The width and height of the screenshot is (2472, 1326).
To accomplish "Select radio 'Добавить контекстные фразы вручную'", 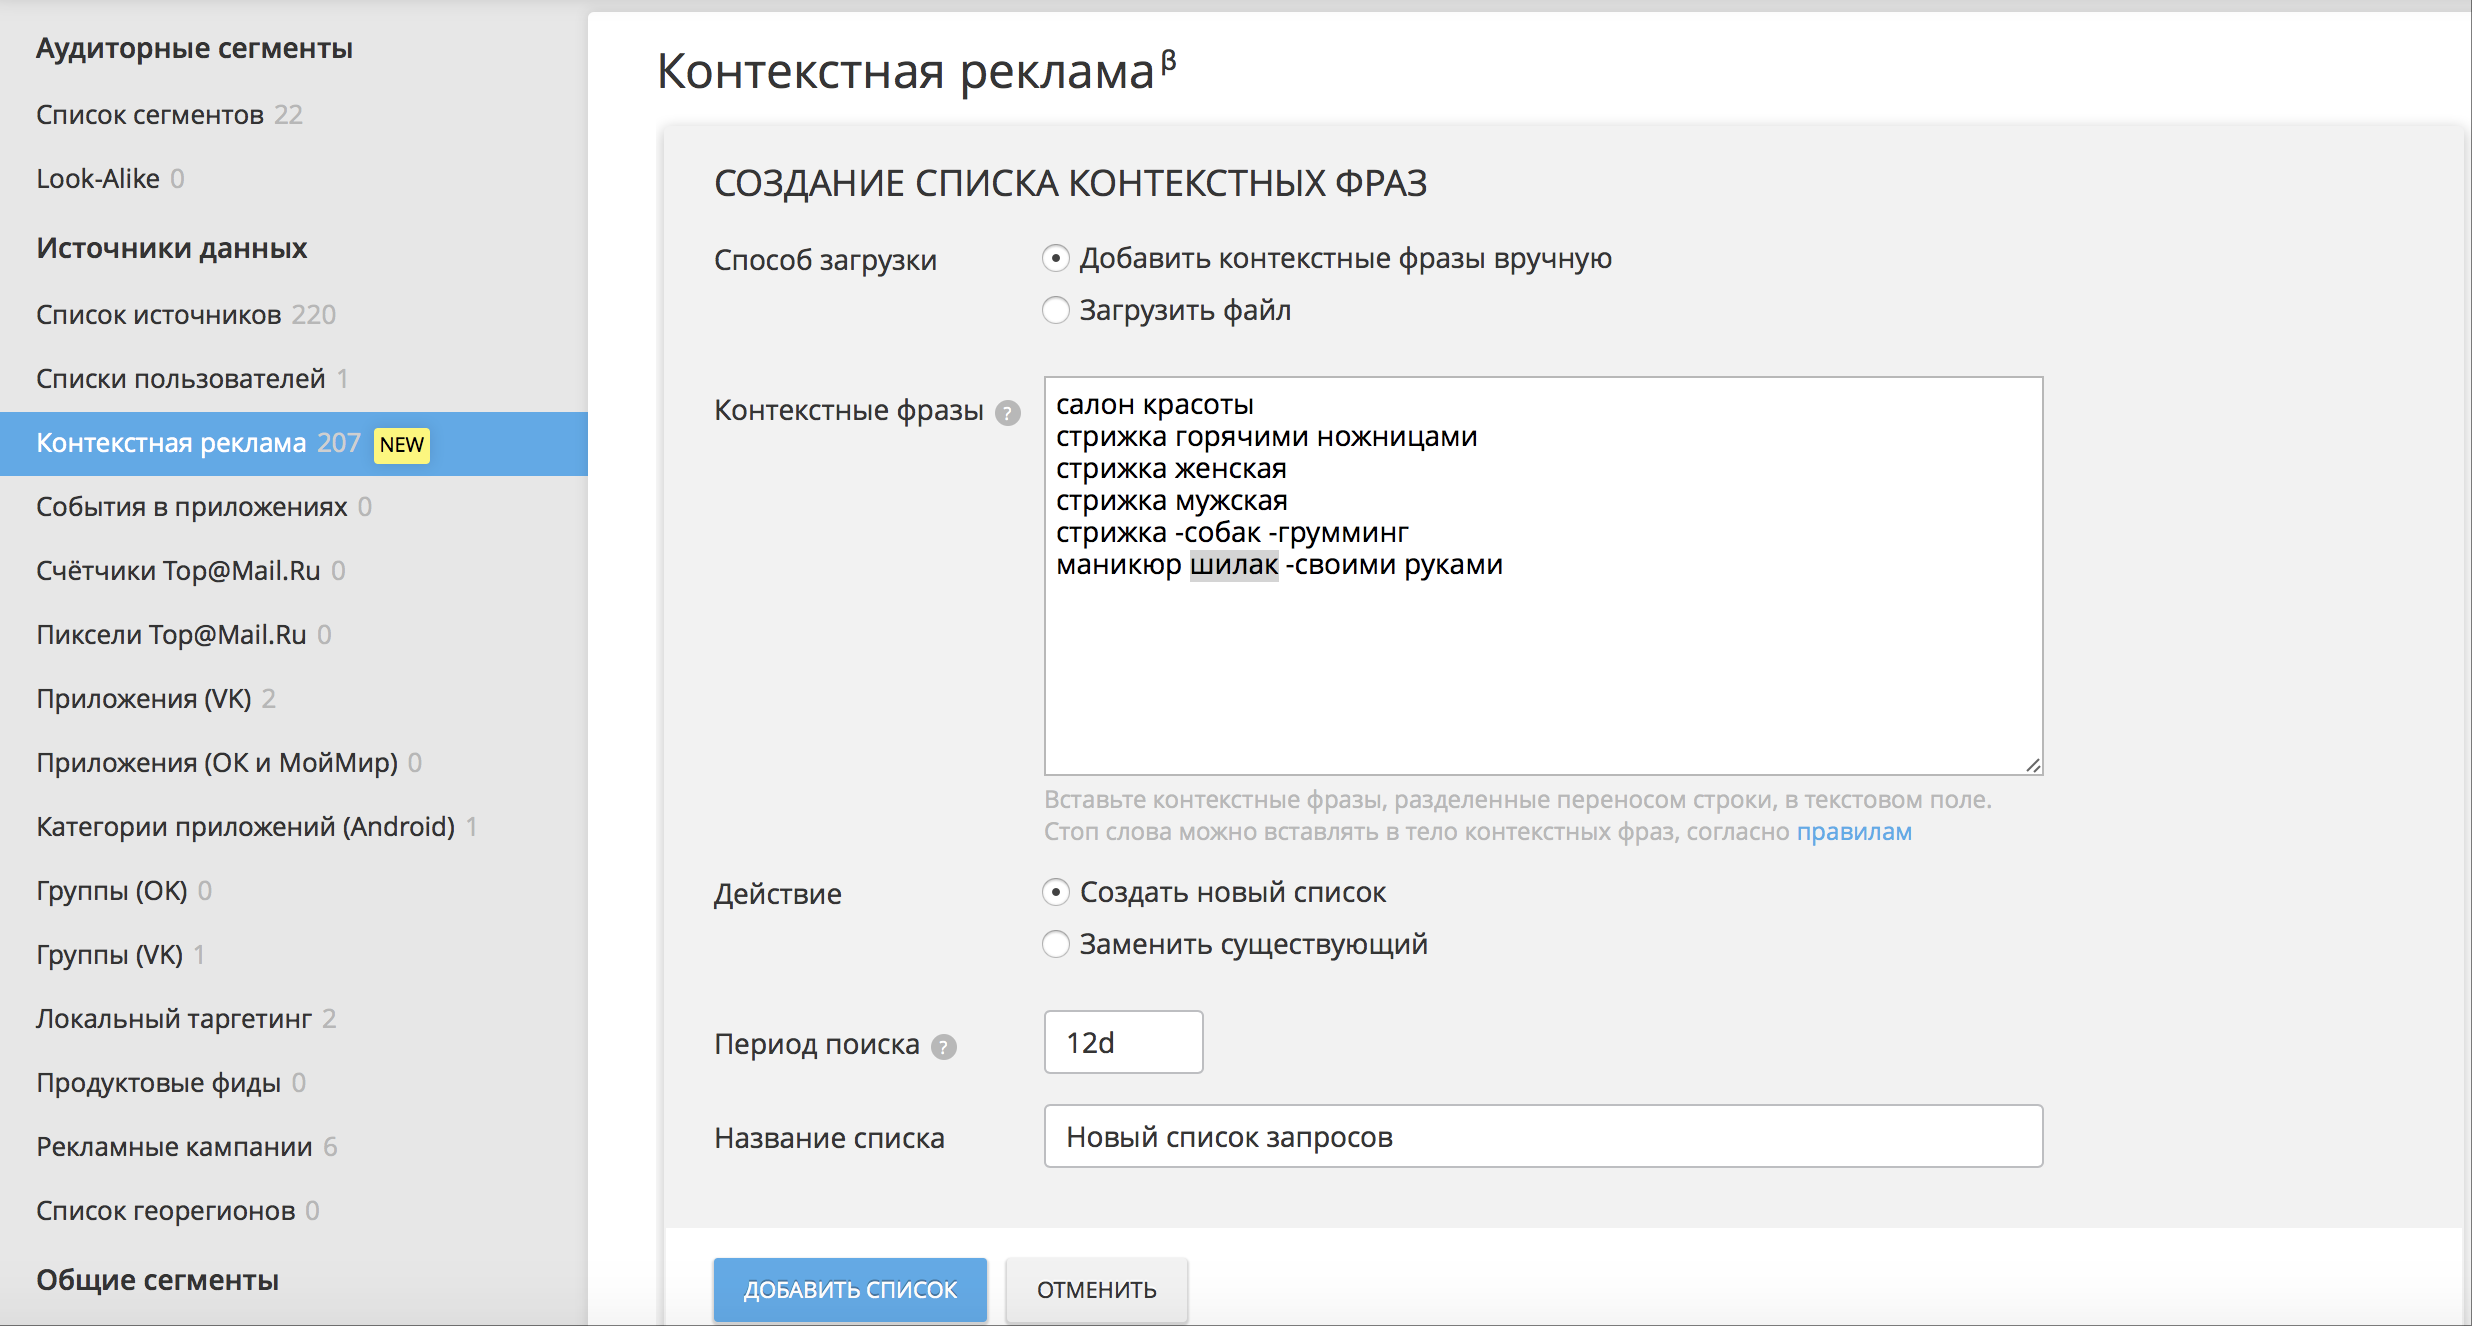I will click(x=1056, y=258).
